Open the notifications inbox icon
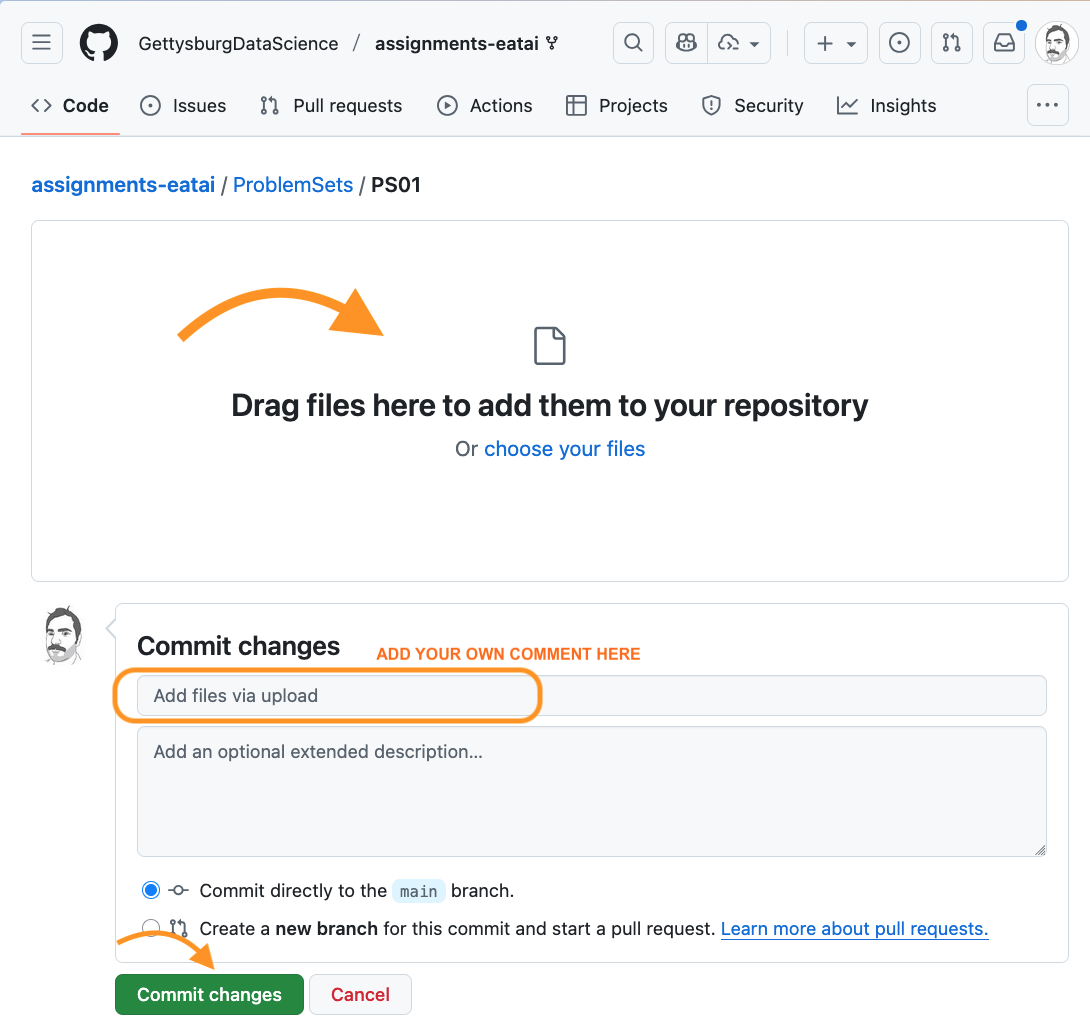The image size is (1090, 1024). point(1003,43)
